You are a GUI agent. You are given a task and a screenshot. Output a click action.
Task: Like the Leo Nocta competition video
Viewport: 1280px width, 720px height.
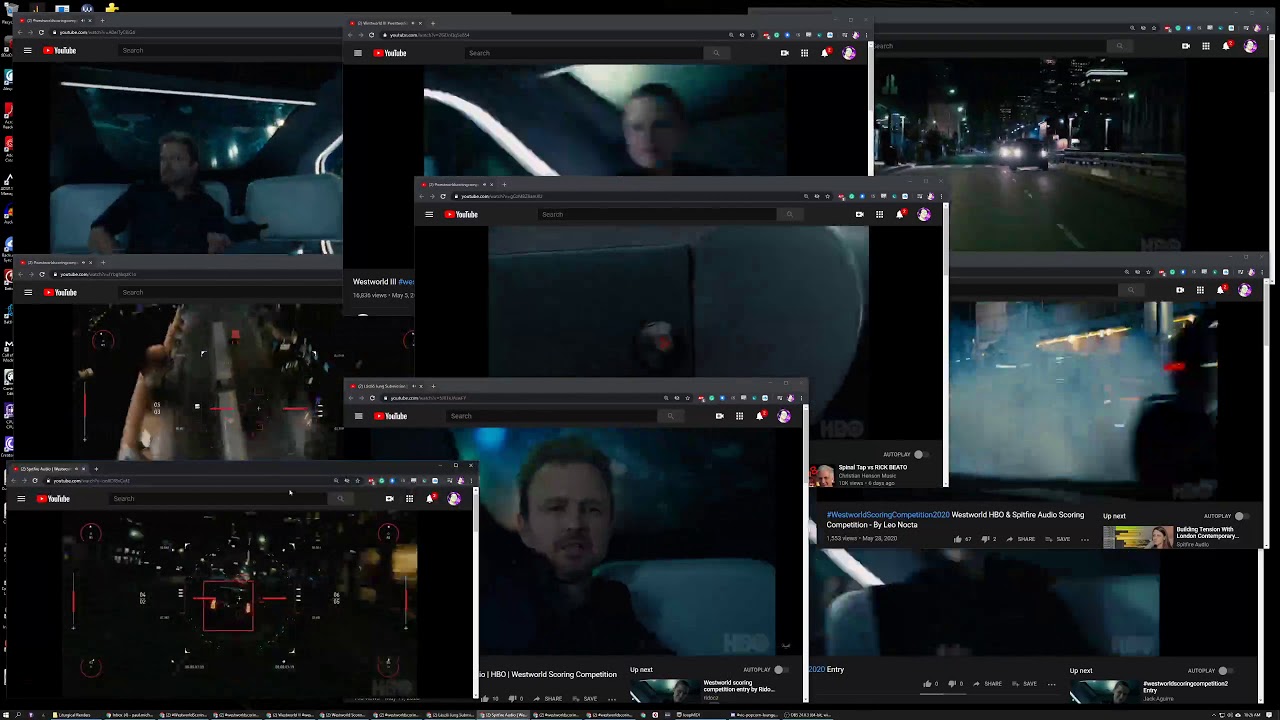958,539
